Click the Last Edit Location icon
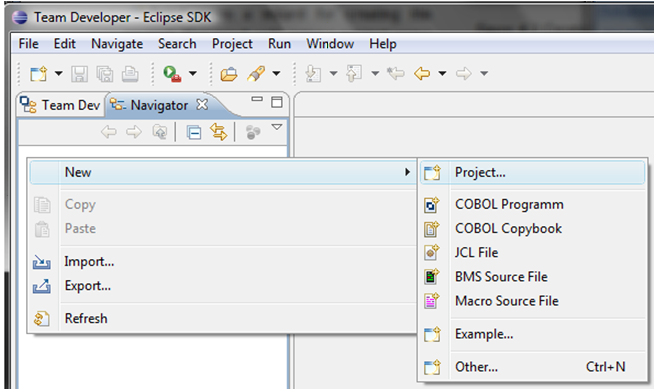The image size is (656, 391). [396, 74]
